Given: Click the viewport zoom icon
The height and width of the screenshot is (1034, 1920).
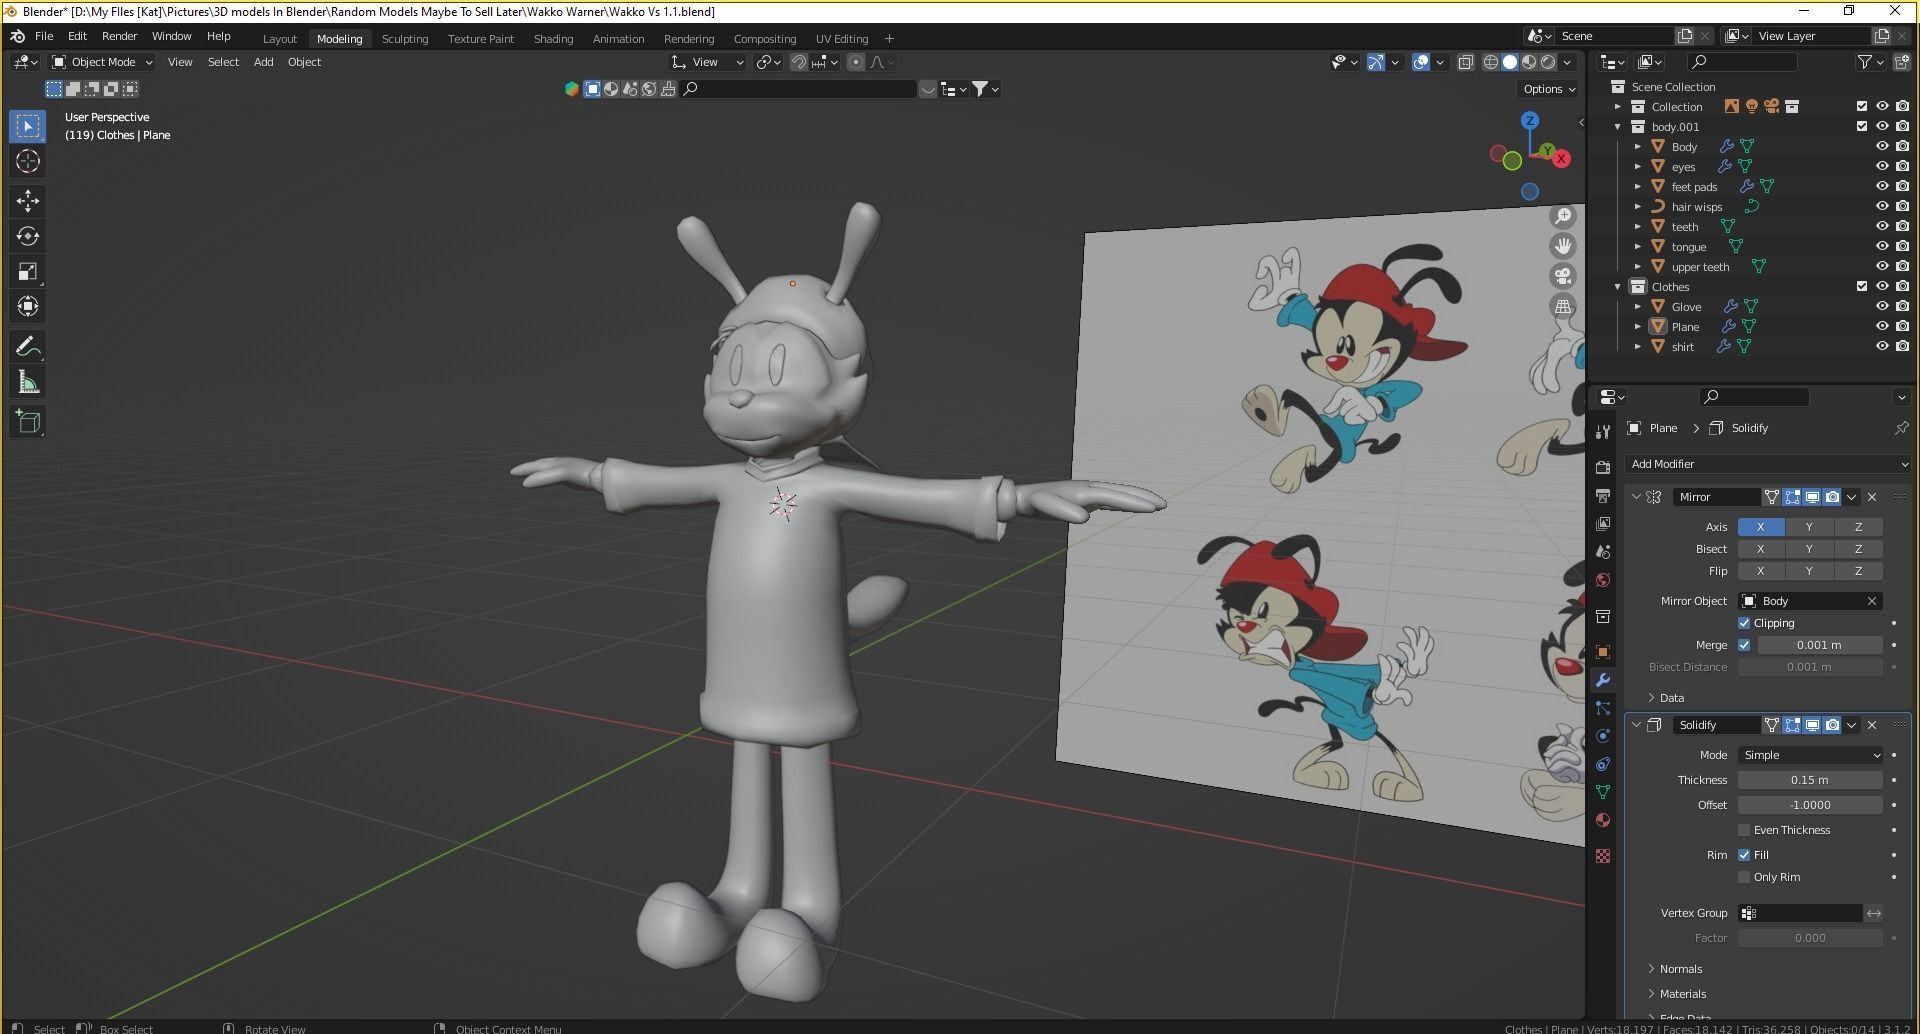Looking at the screenshot, I should (x=1563, y=216).
